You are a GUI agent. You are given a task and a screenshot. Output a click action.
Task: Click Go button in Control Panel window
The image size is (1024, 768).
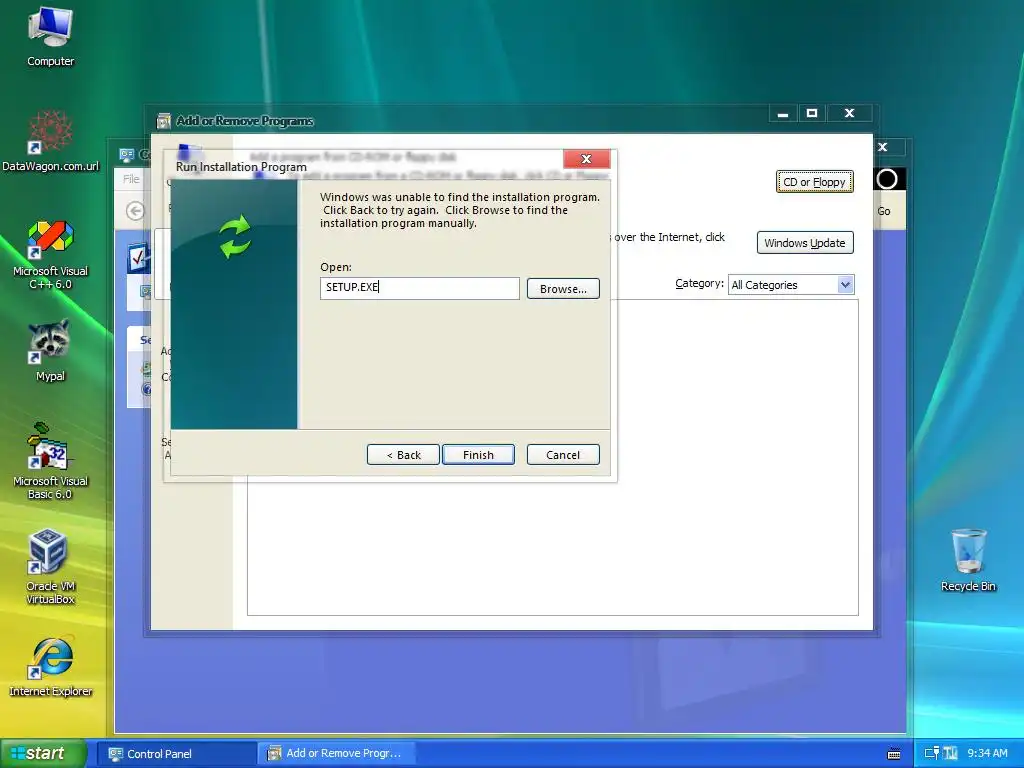(x=884, y=211)
